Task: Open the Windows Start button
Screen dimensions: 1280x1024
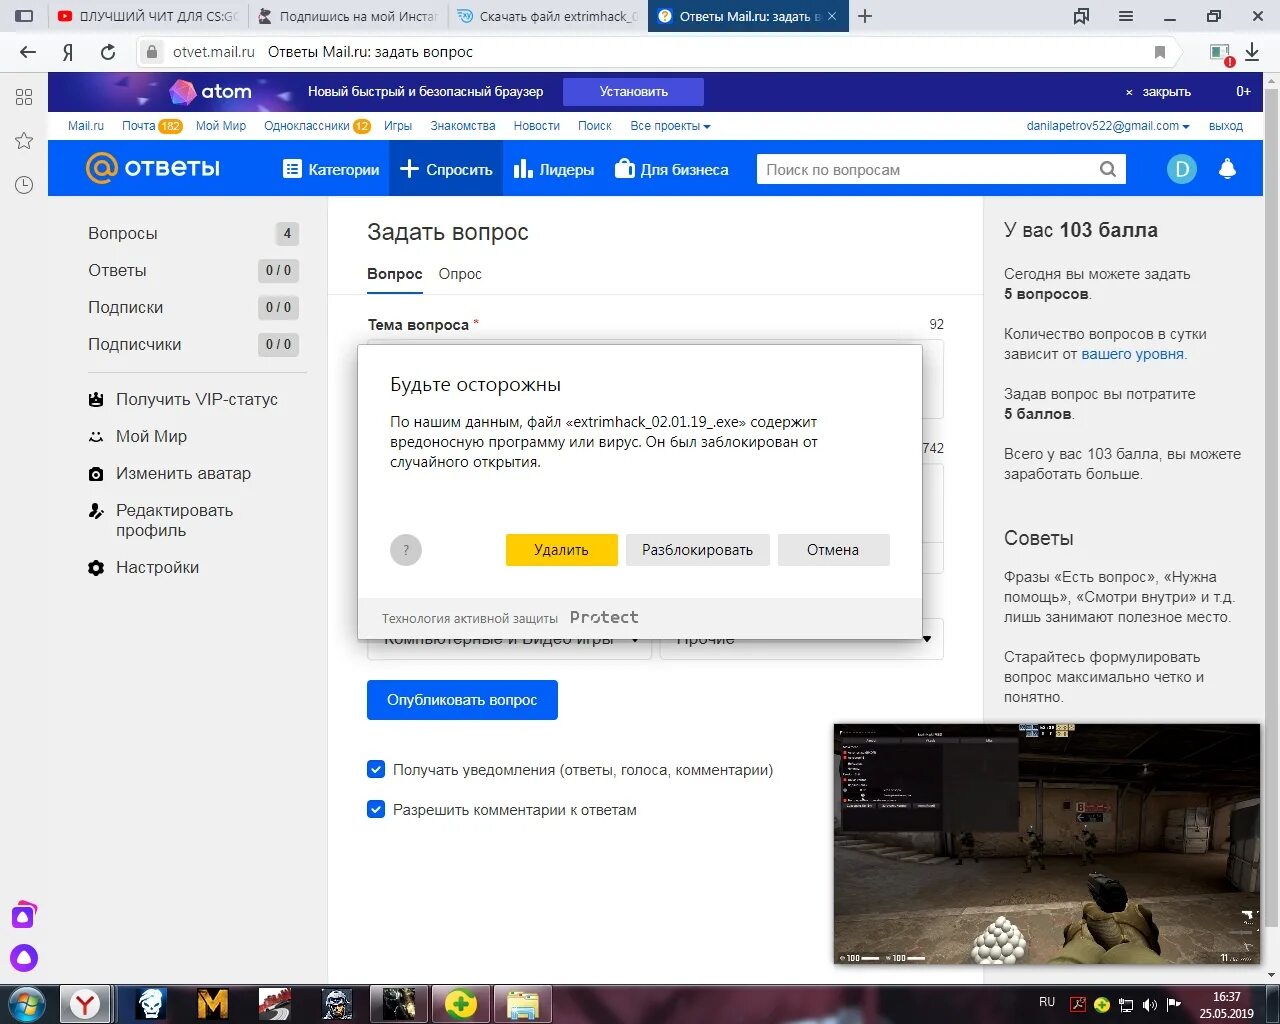Action: point(27,1003)
